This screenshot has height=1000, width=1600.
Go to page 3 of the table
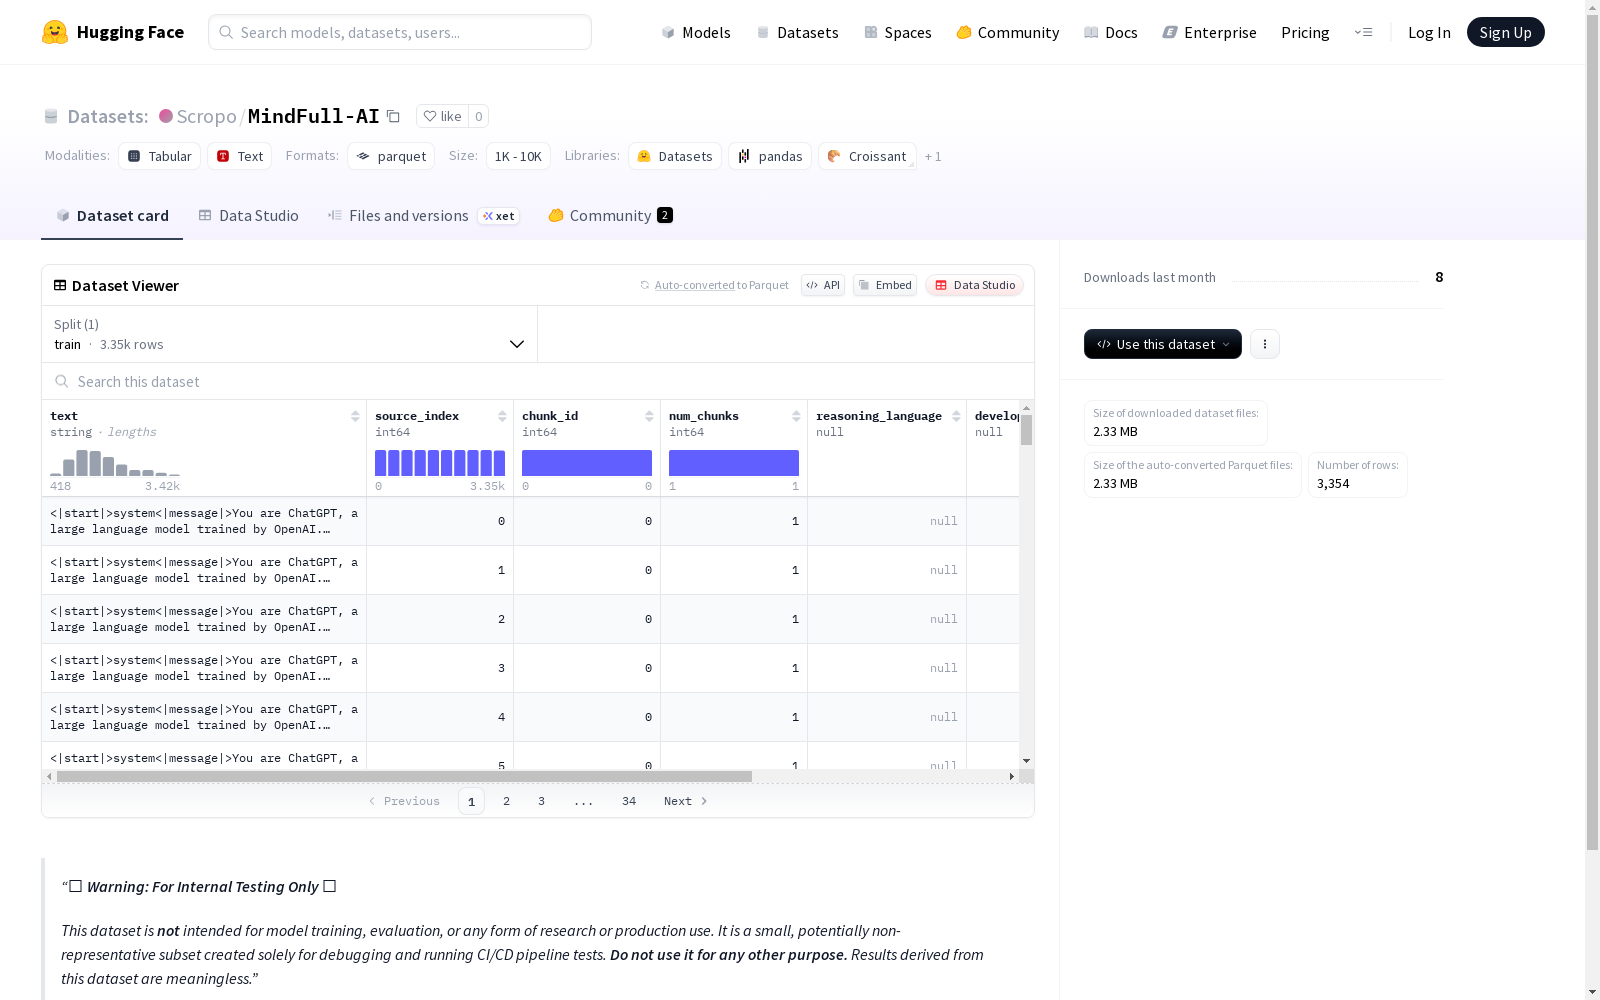(x=542, y=801)
